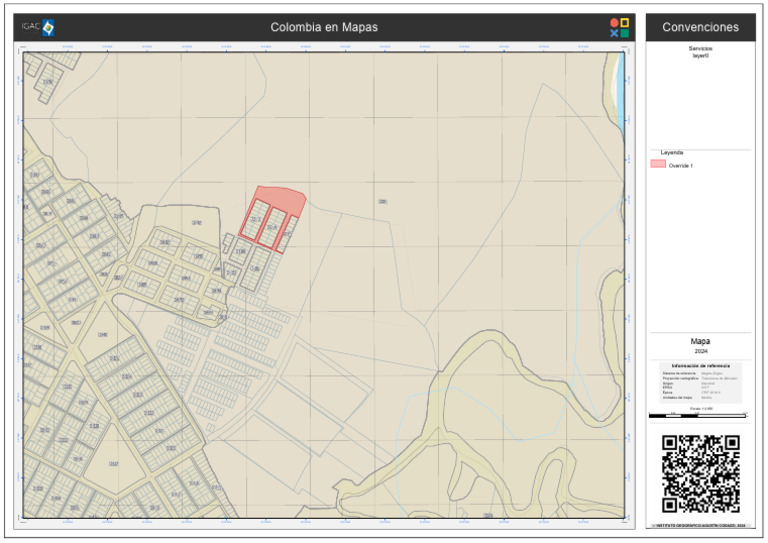Click the scale bar graphic

[x=697, y=416]
